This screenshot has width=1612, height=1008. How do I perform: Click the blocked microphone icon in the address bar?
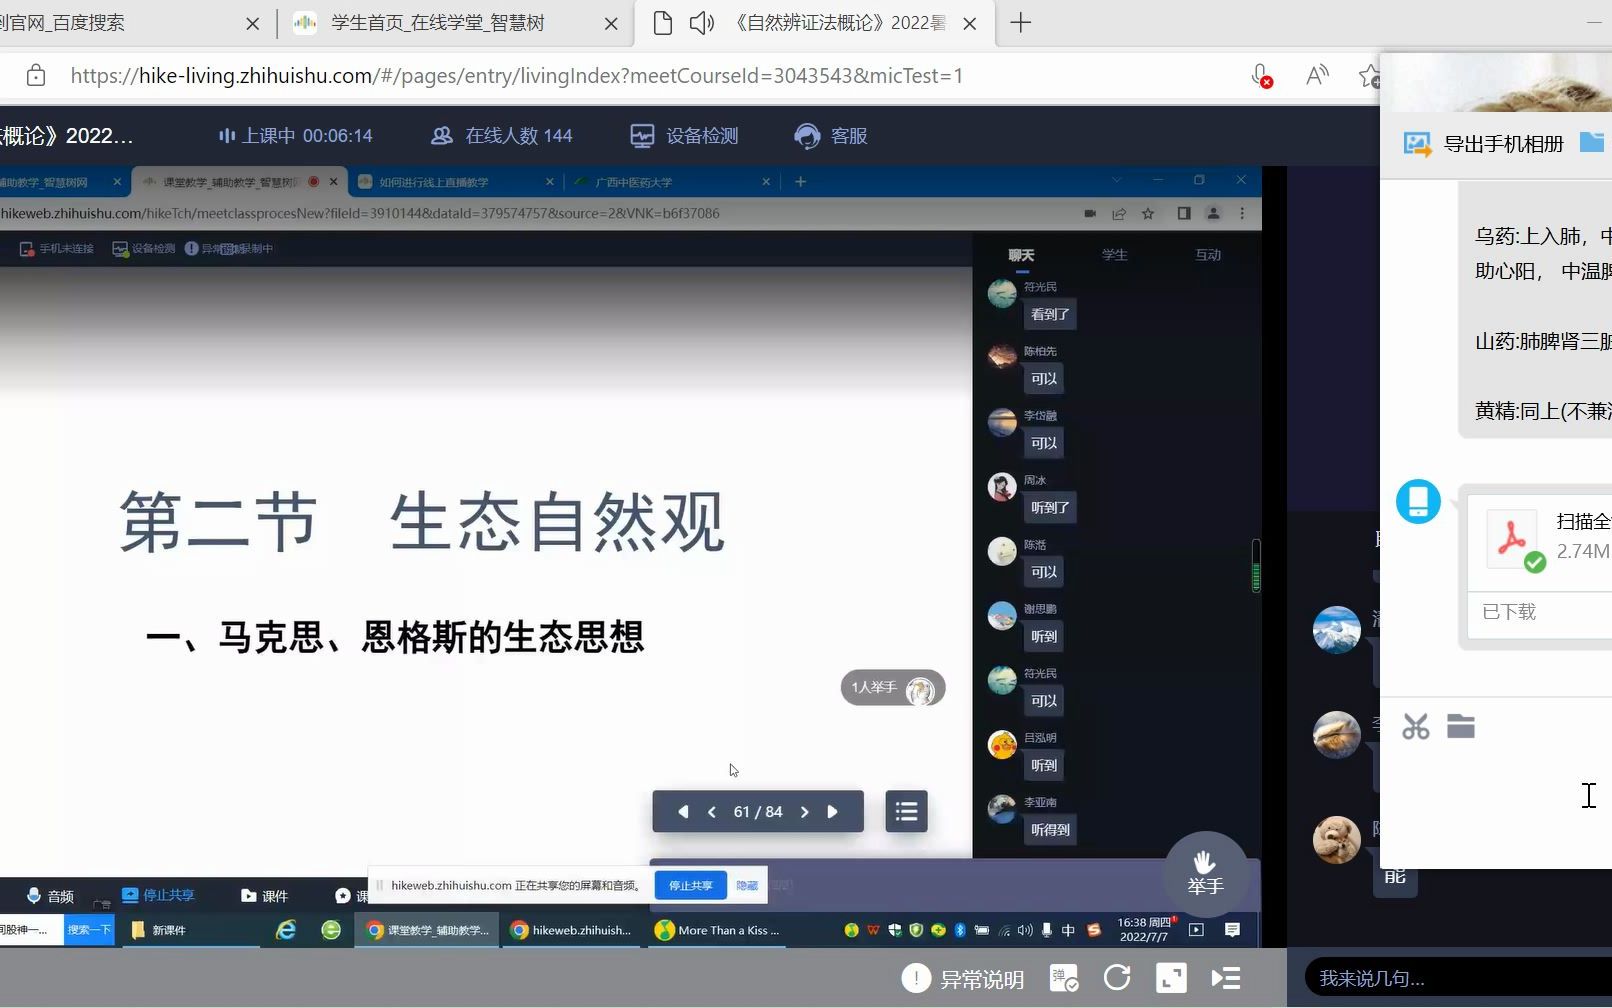coord(1262,76)
